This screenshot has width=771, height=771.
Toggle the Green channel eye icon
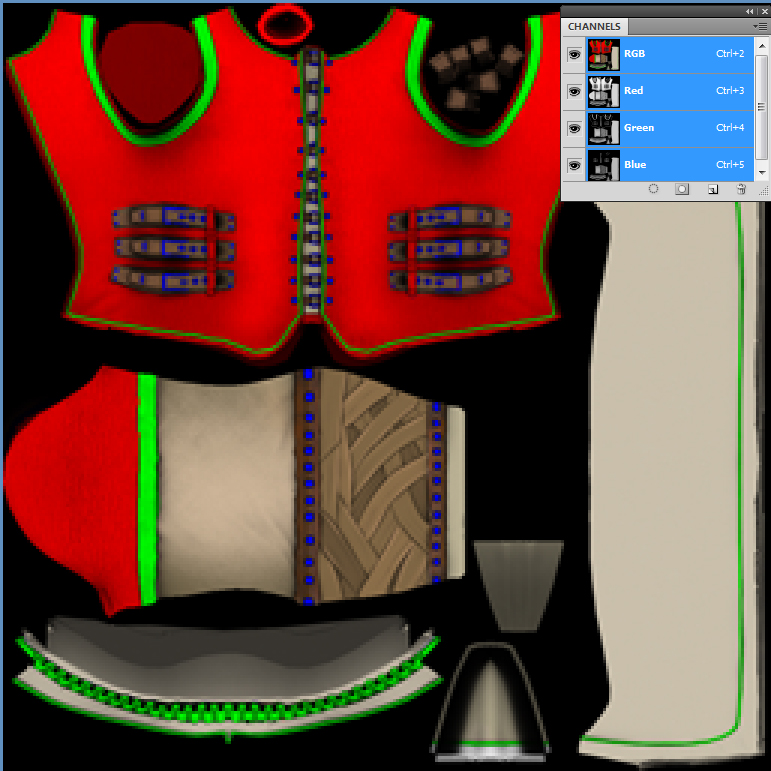click(x=574, y=128)
